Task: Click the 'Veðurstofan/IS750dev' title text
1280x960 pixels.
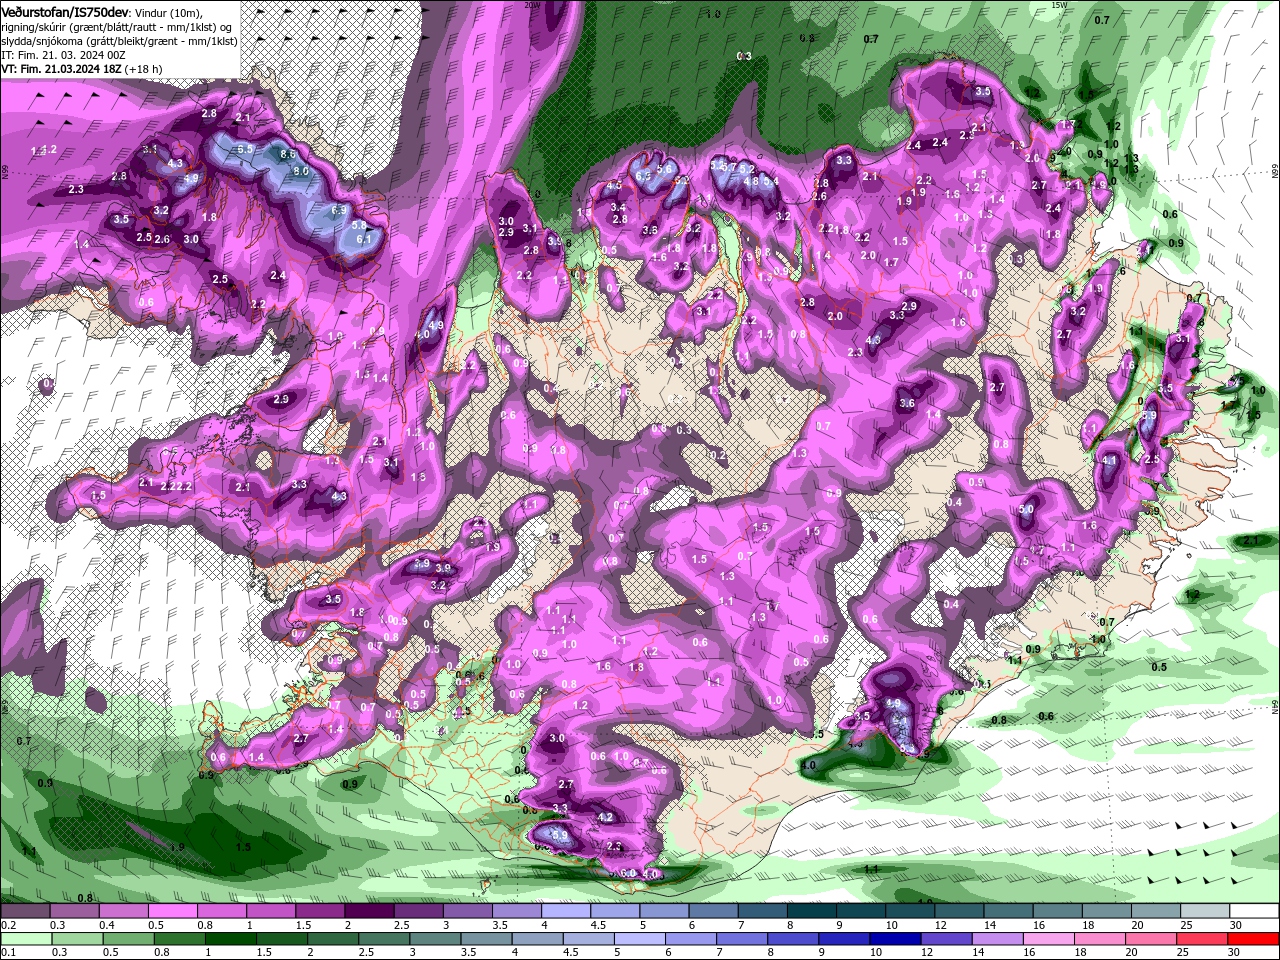Action: [x=65, y=11]
